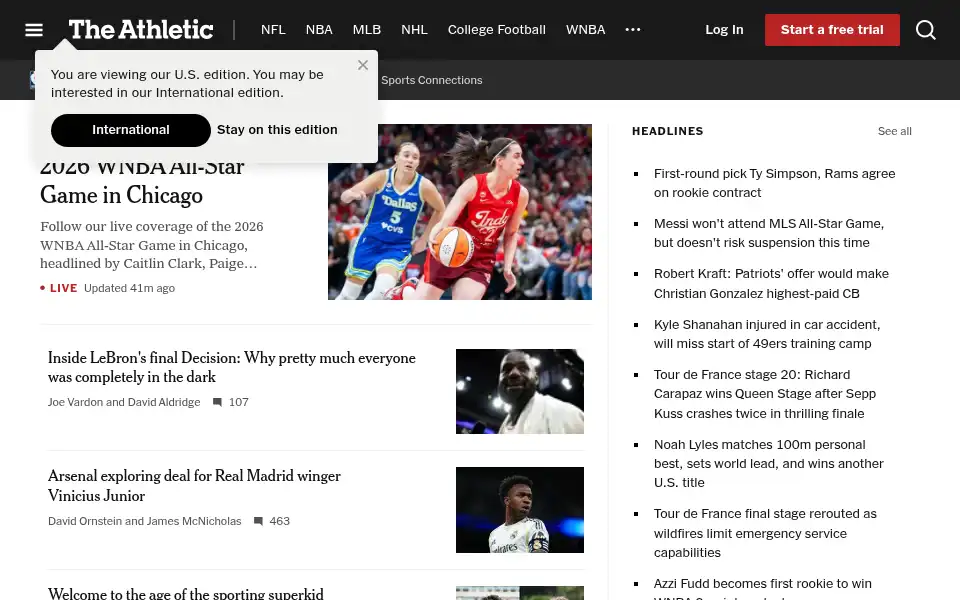Open Azzi Fudd rookie headline

click(x=763, y=588)
